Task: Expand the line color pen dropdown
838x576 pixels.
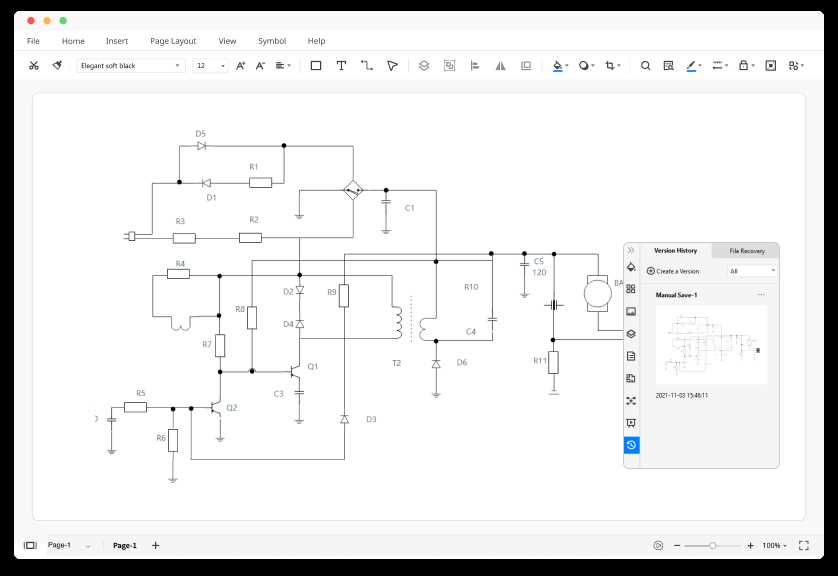Action: coord(700,66)
